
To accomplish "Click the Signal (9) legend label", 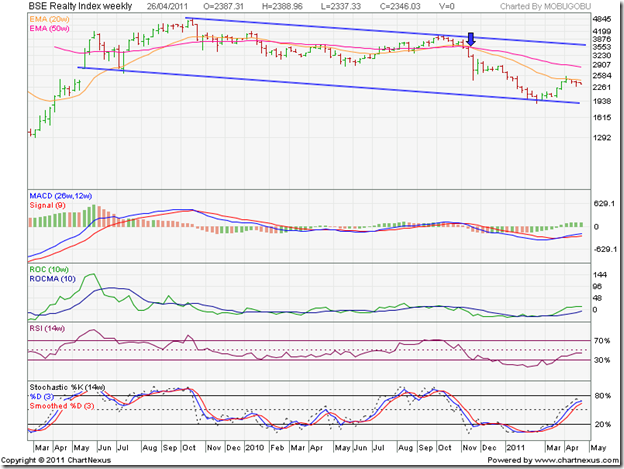I will click(47, 205).
